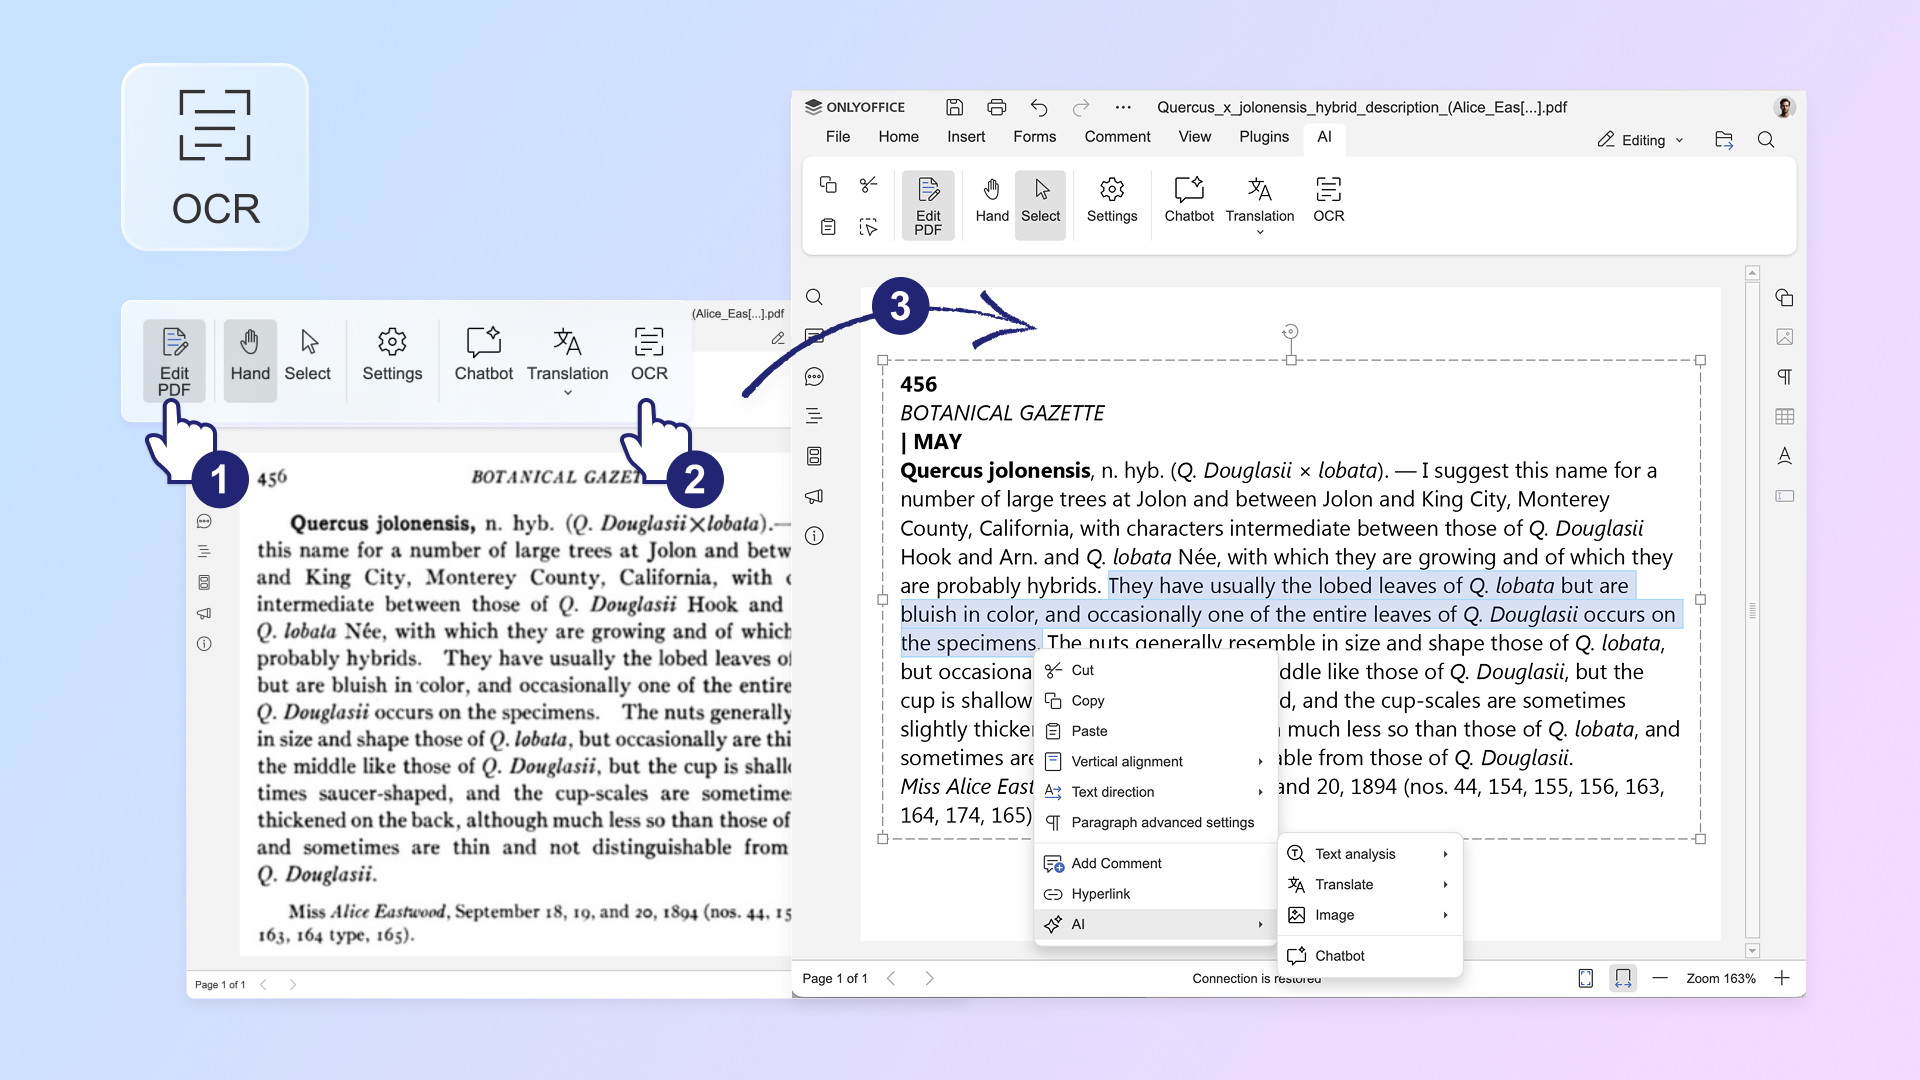Image resolution: width=1920 pixels, height=1080 pixels.
Task: Choose Paste from the context menu
Action: [x=1155, y=731]
